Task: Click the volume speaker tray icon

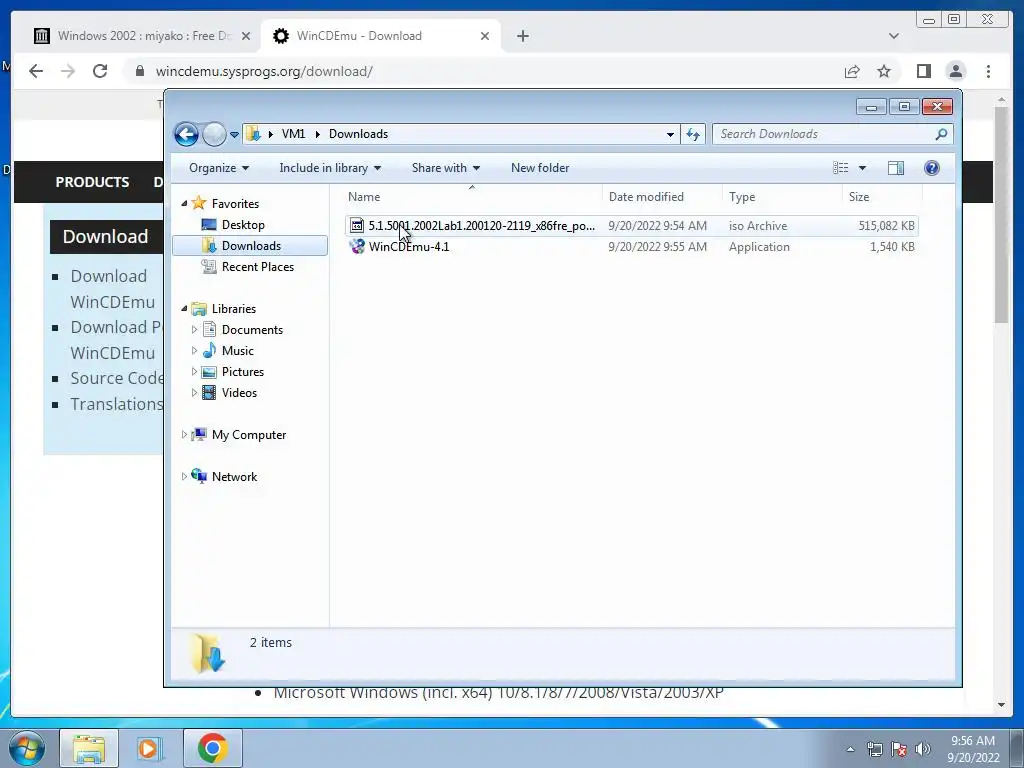Action: 923,748
